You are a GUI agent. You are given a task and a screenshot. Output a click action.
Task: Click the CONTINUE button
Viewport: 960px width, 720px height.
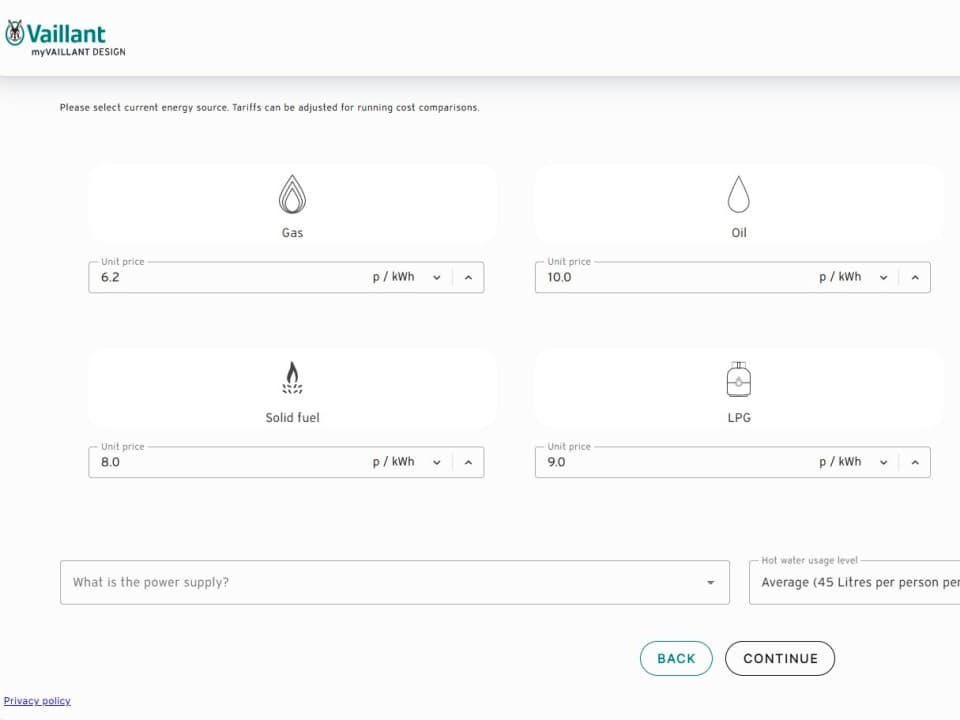pyautogui.click(x=780, y=658)
